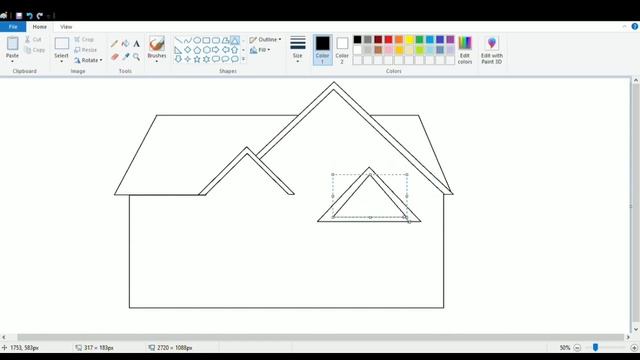Choose the green color swatch
This screenshot has width=640, height=360.
point(419,40)
